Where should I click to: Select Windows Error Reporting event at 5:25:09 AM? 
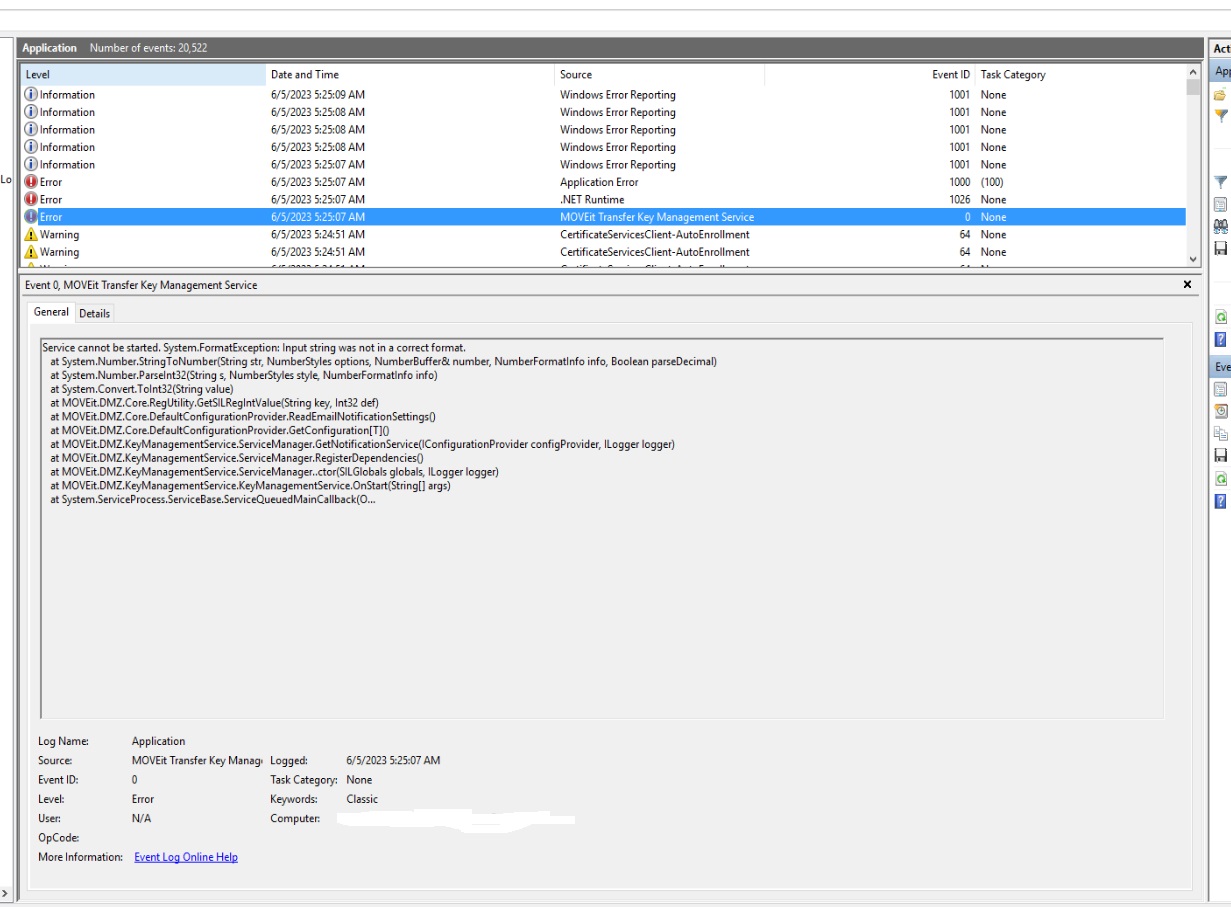coord(603,95)
